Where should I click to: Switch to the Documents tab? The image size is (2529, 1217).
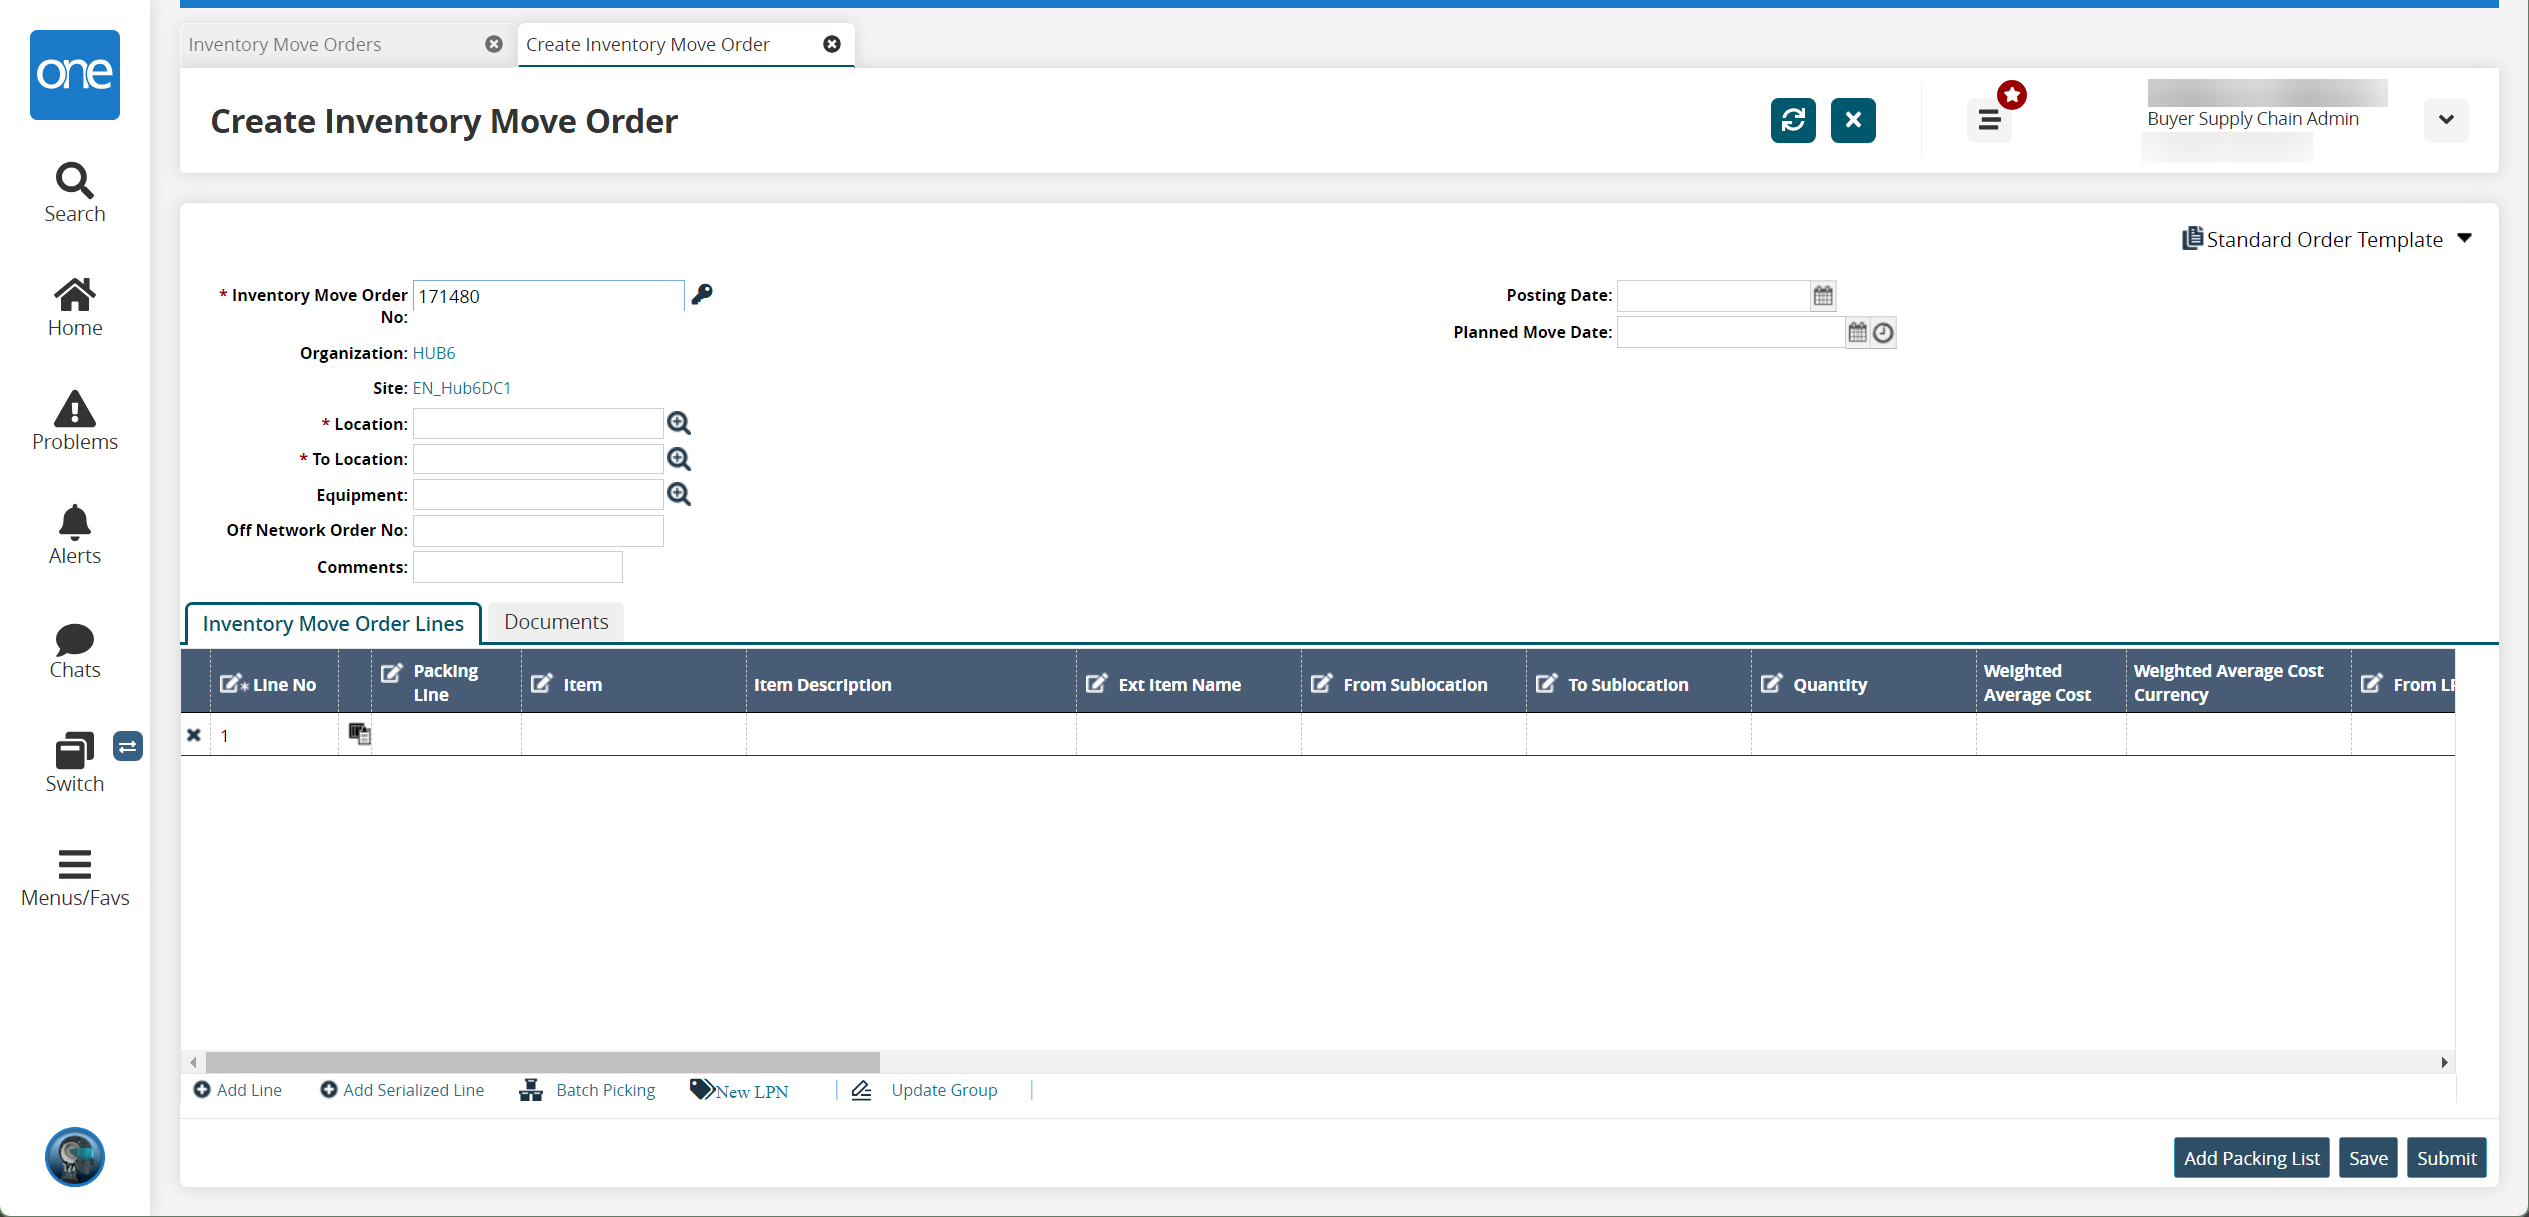pyautogui.click(x=555, y=621)
